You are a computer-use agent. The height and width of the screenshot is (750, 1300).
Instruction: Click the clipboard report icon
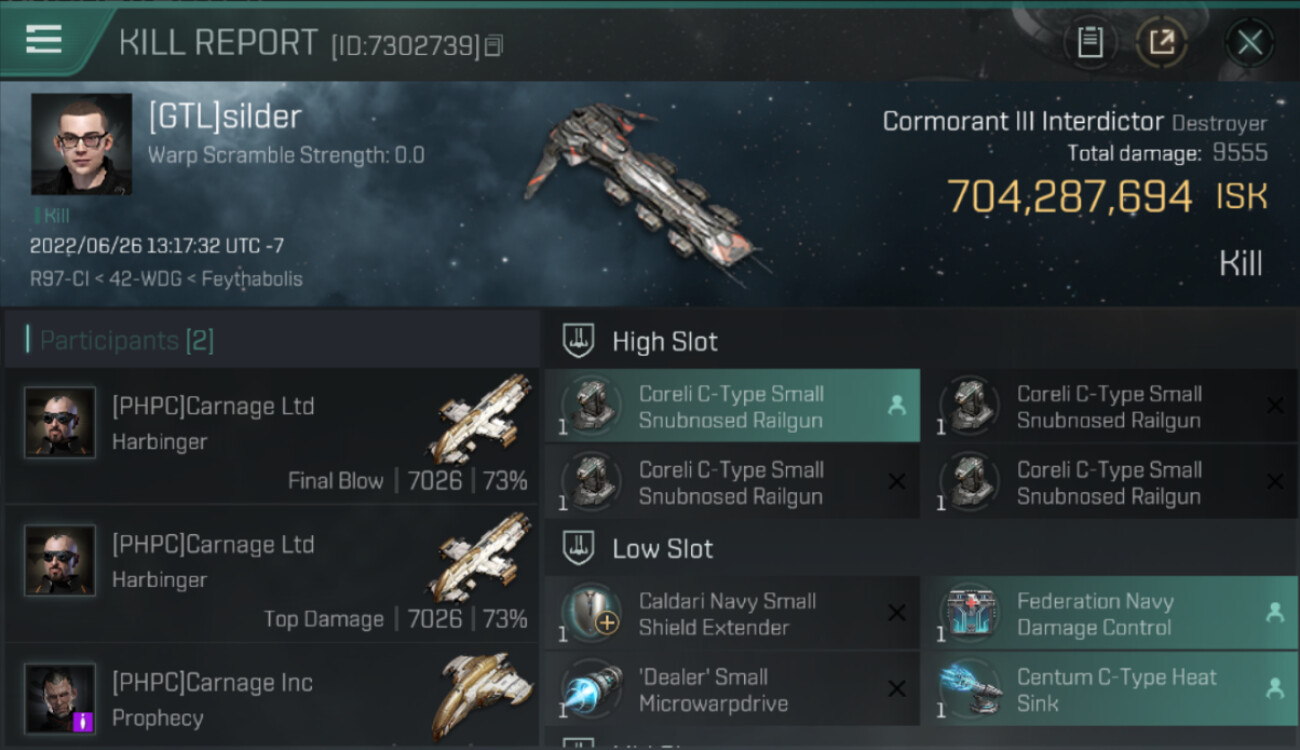click(1090, 42)
